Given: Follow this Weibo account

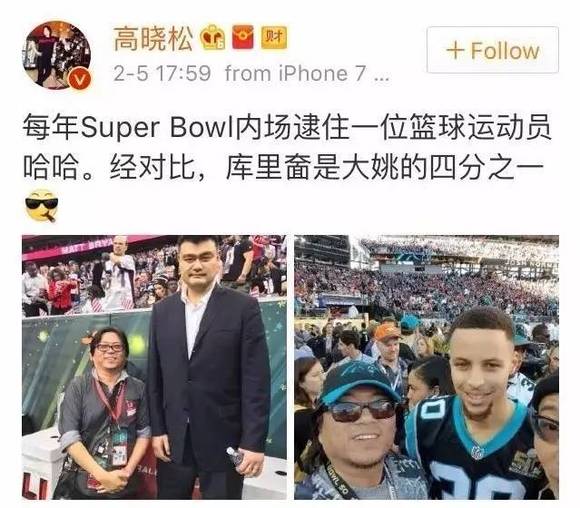Looking at the screenshot, I should coord(492,50).
